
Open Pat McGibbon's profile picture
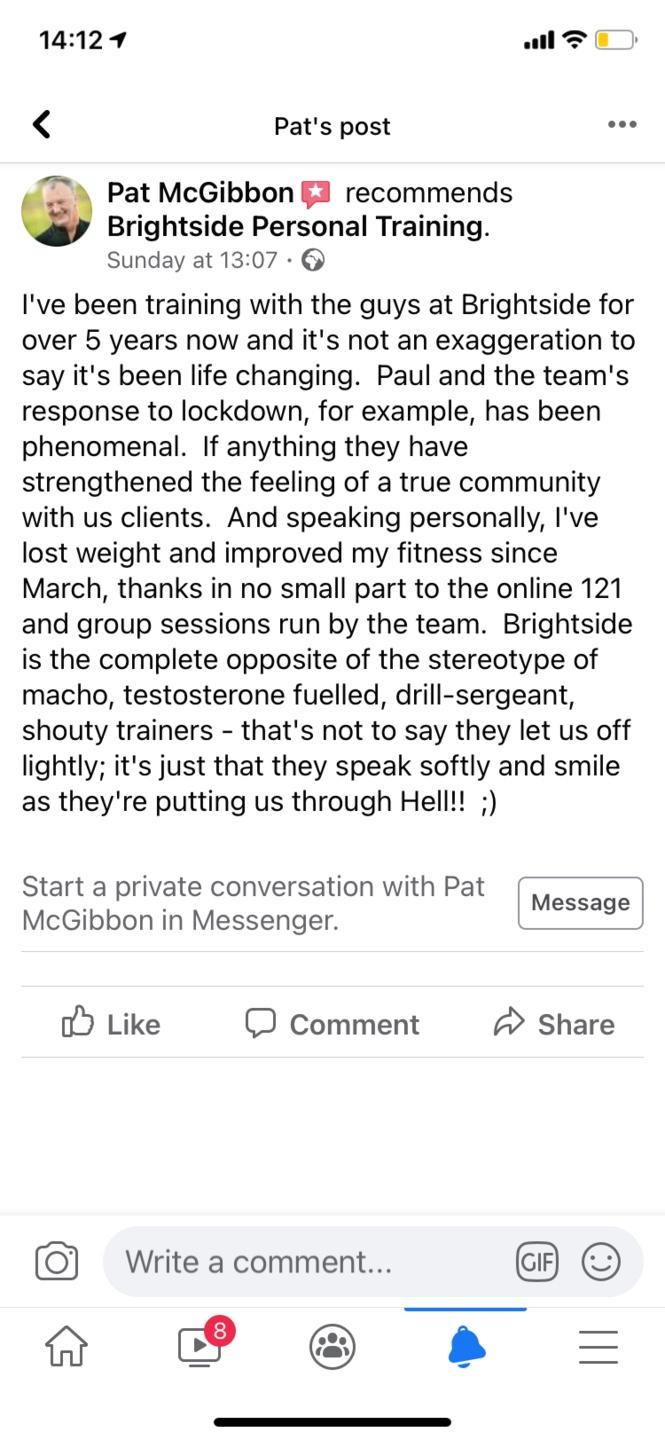(x=57, y=211)
